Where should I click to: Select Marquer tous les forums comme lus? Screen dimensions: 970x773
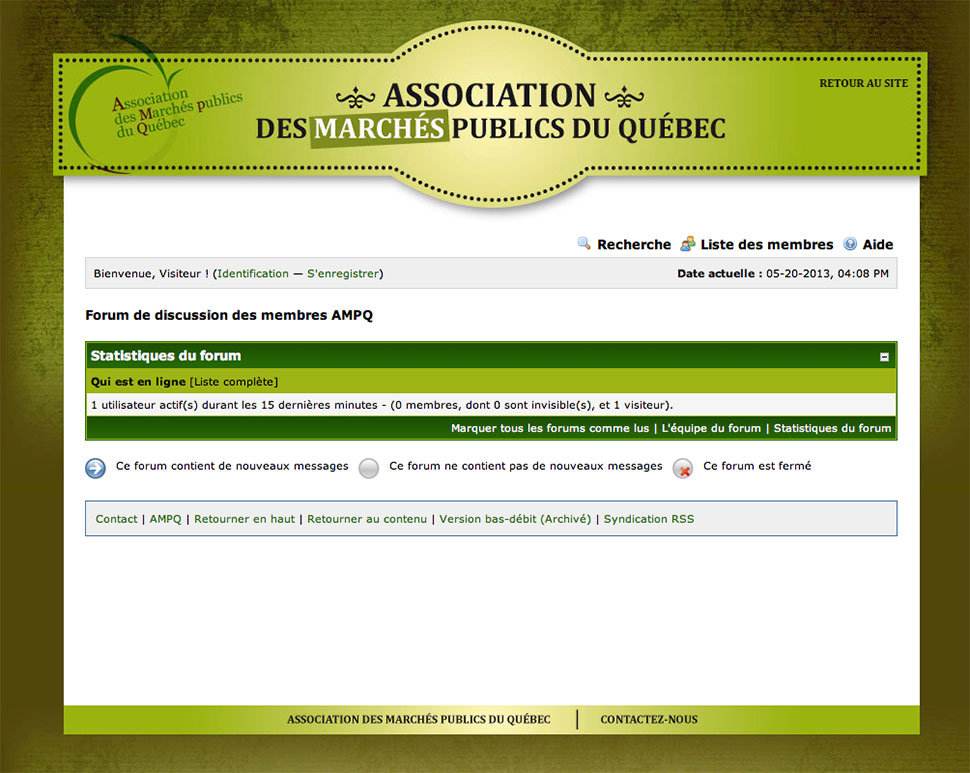(x=549, y=428)
